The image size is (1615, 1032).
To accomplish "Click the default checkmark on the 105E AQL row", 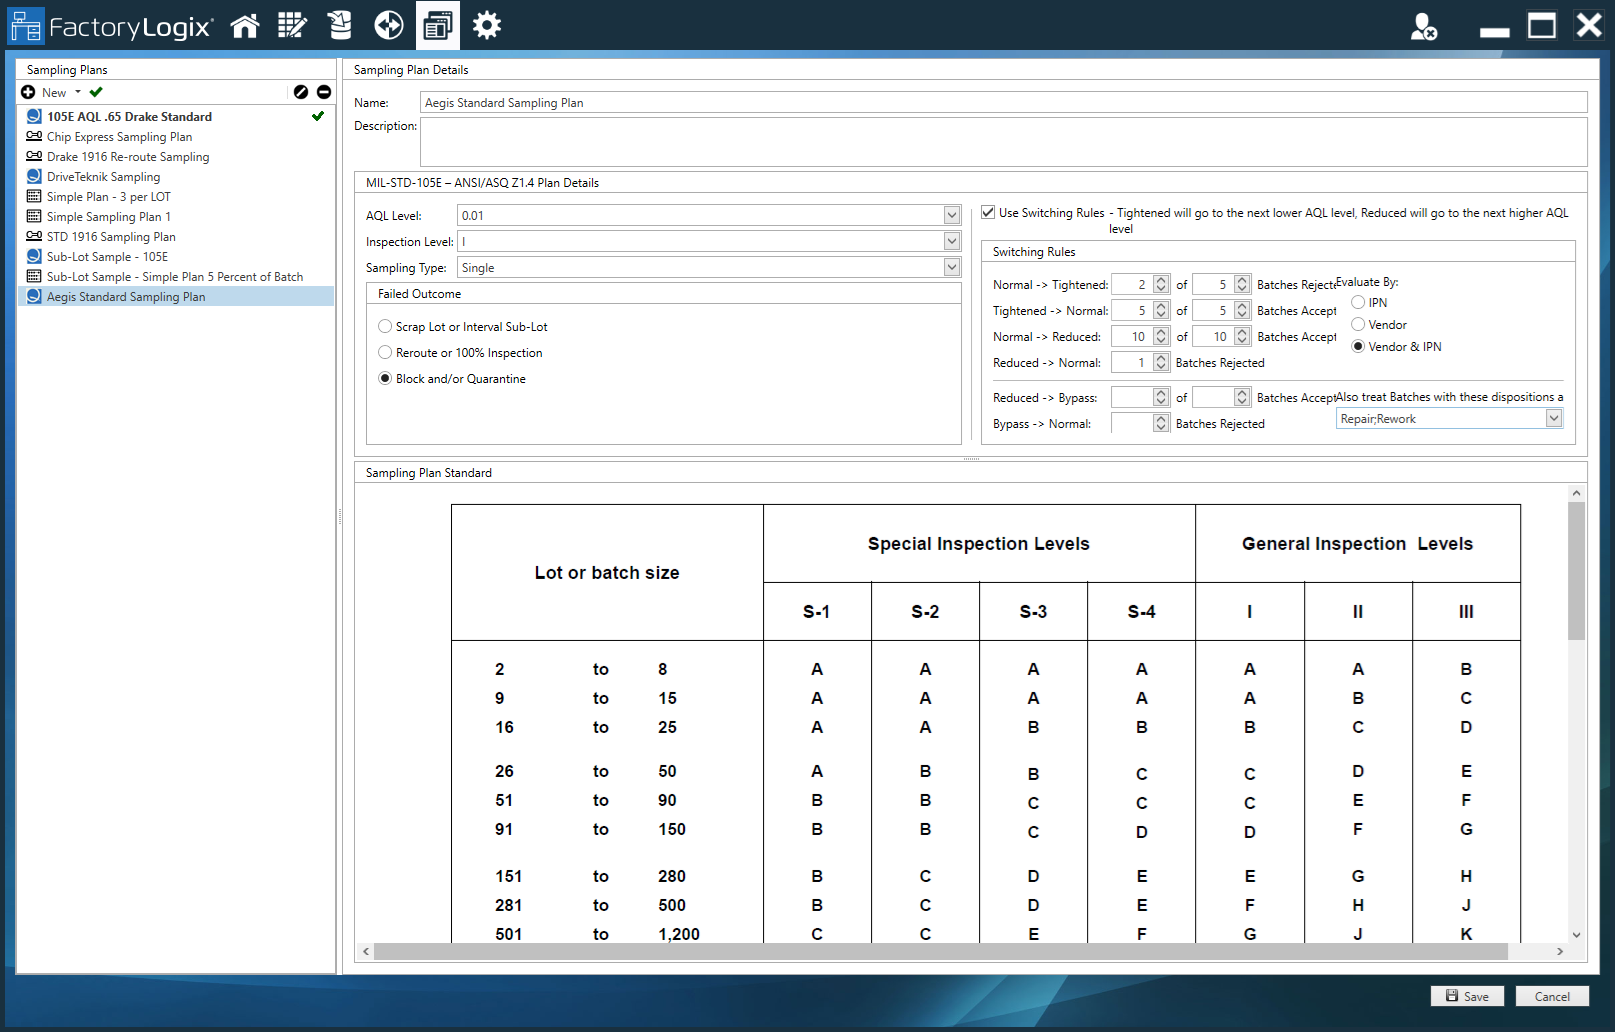I will click(x=318, y=116).
